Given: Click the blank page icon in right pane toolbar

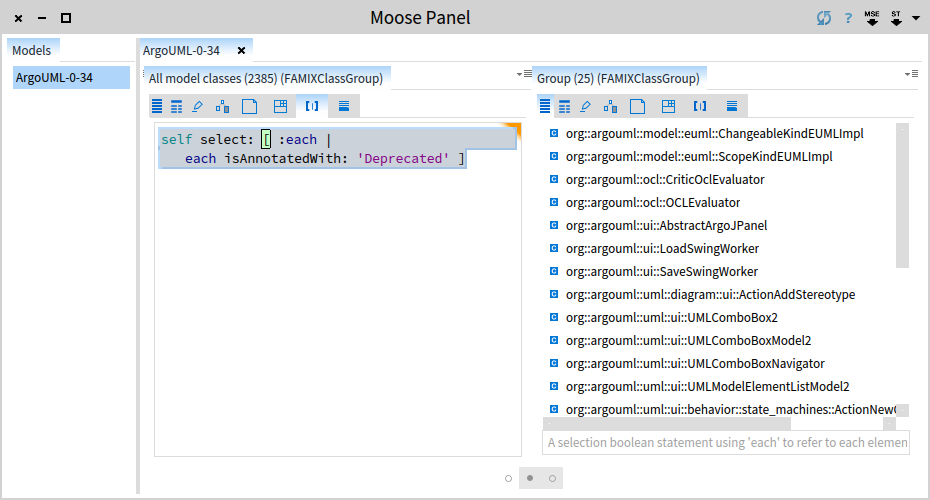Looking at the screenshot, I should point(637,106).
